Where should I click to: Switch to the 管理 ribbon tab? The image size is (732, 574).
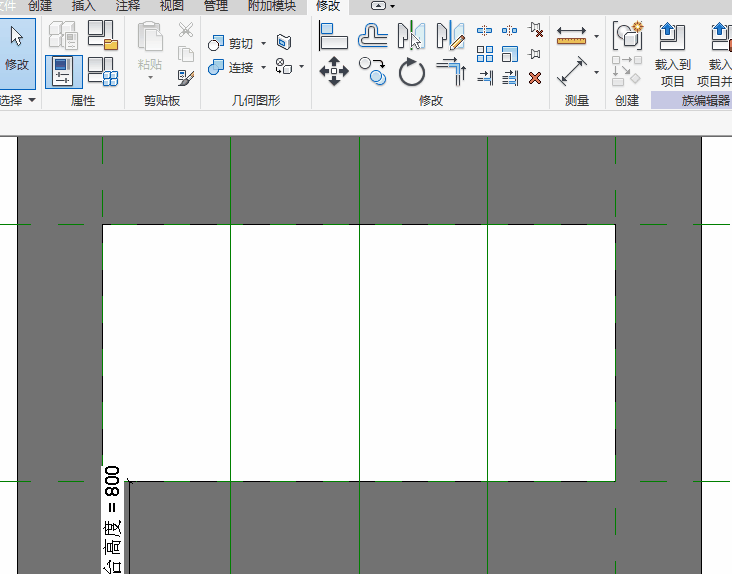[x=216, y=6]
